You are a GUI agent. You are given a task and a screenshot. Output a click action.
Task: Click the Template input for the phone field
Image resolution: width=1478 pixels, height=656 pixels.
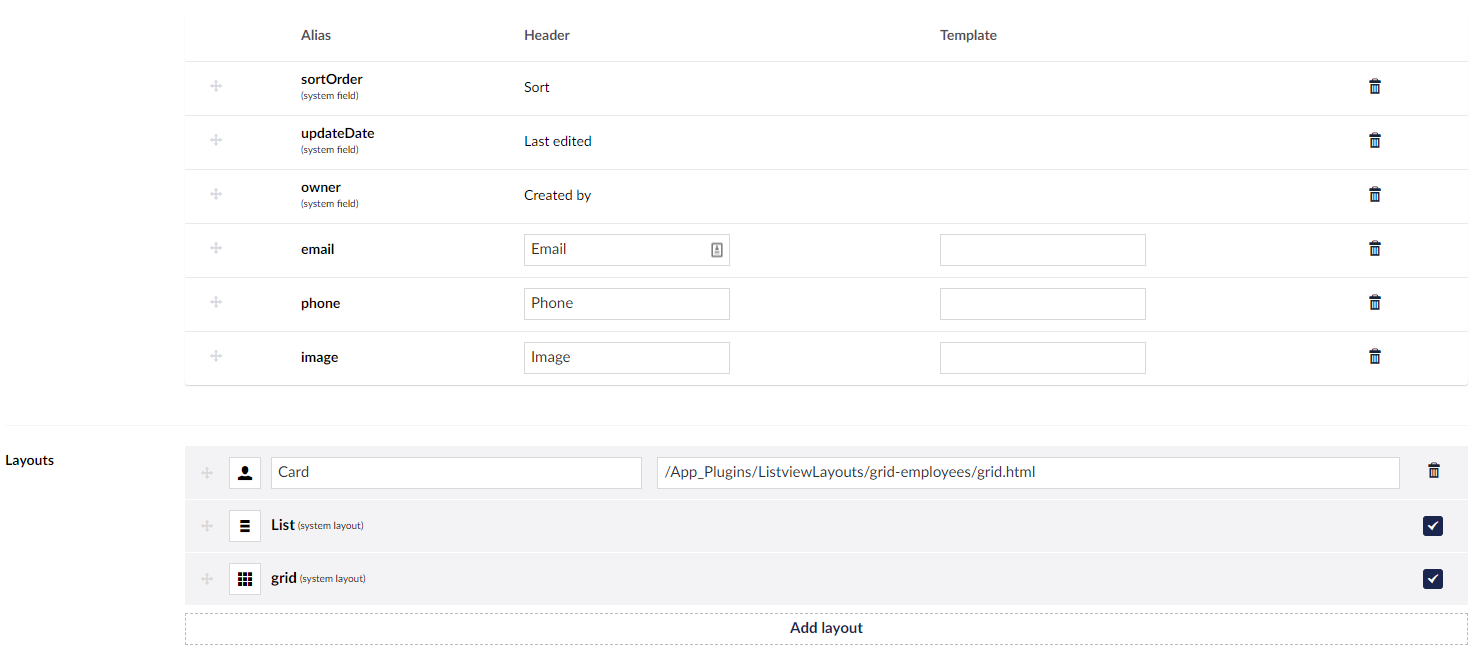pos(1042,303)
